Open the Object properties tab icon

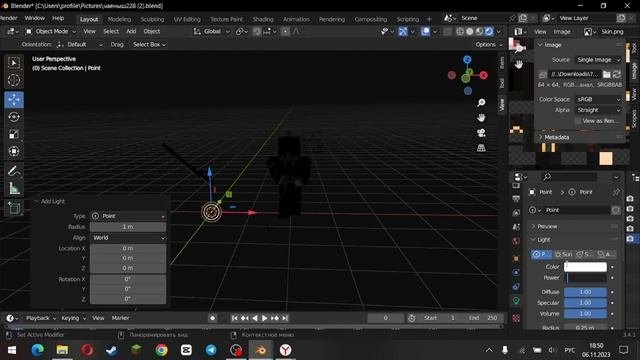pos(516,258)
